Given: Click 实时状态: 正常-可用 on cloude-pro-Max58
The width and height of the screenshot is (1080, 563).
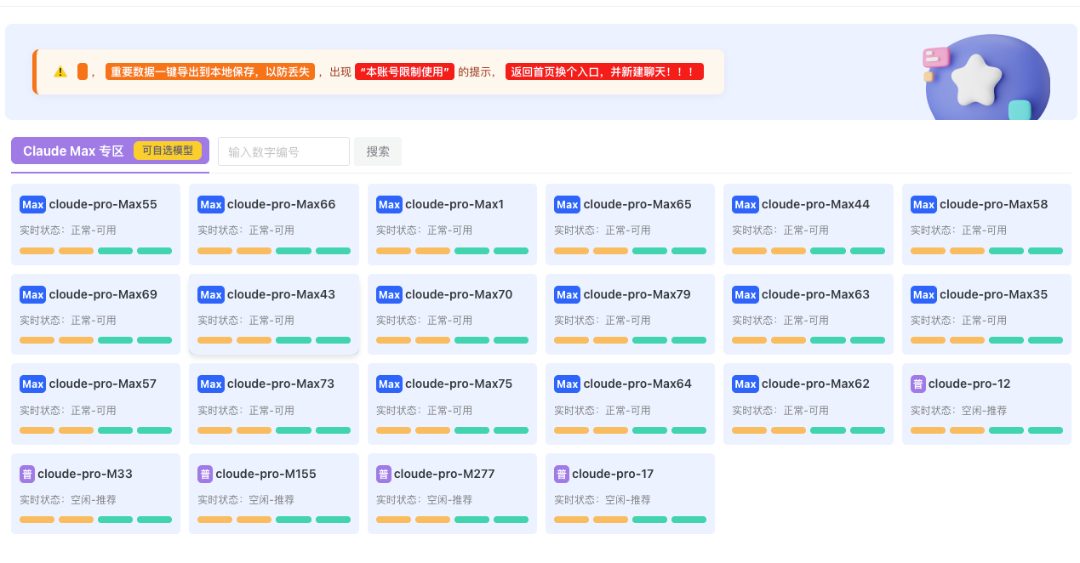Looking at the screenshot, I should 959,231.
